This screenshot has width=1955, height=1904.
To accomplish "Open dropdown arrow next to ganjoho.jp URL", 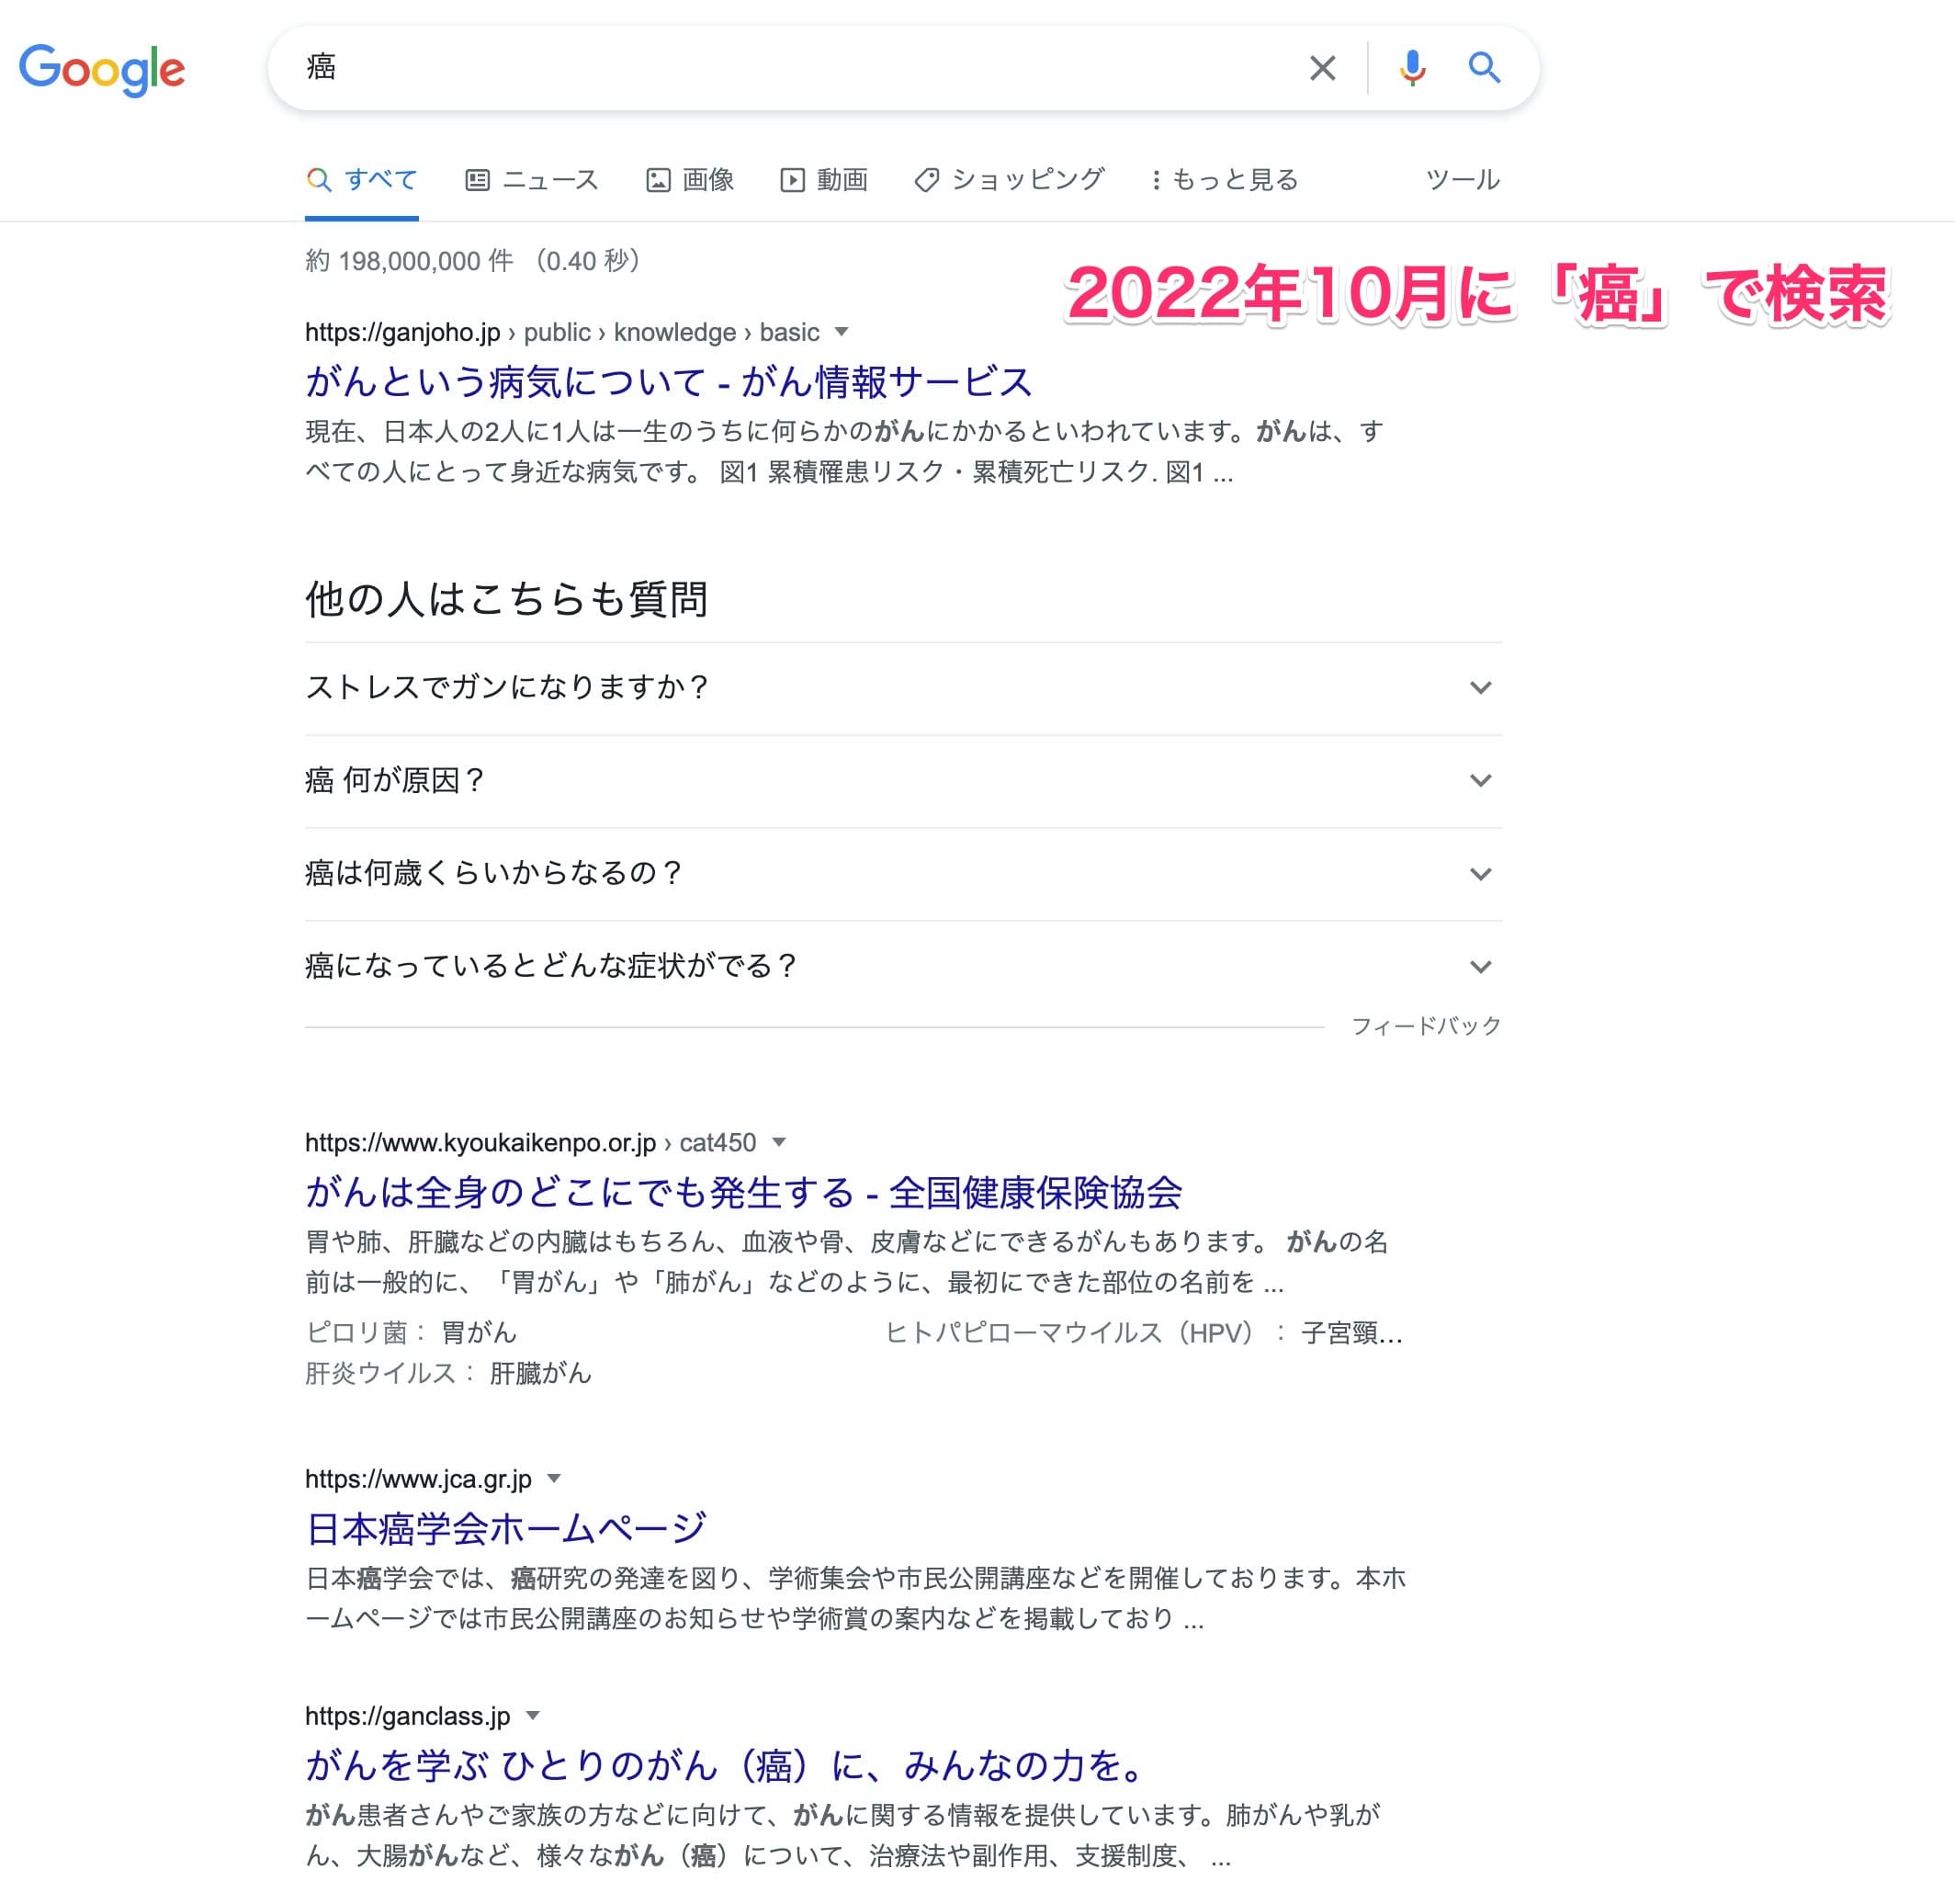I will [841, 332].
